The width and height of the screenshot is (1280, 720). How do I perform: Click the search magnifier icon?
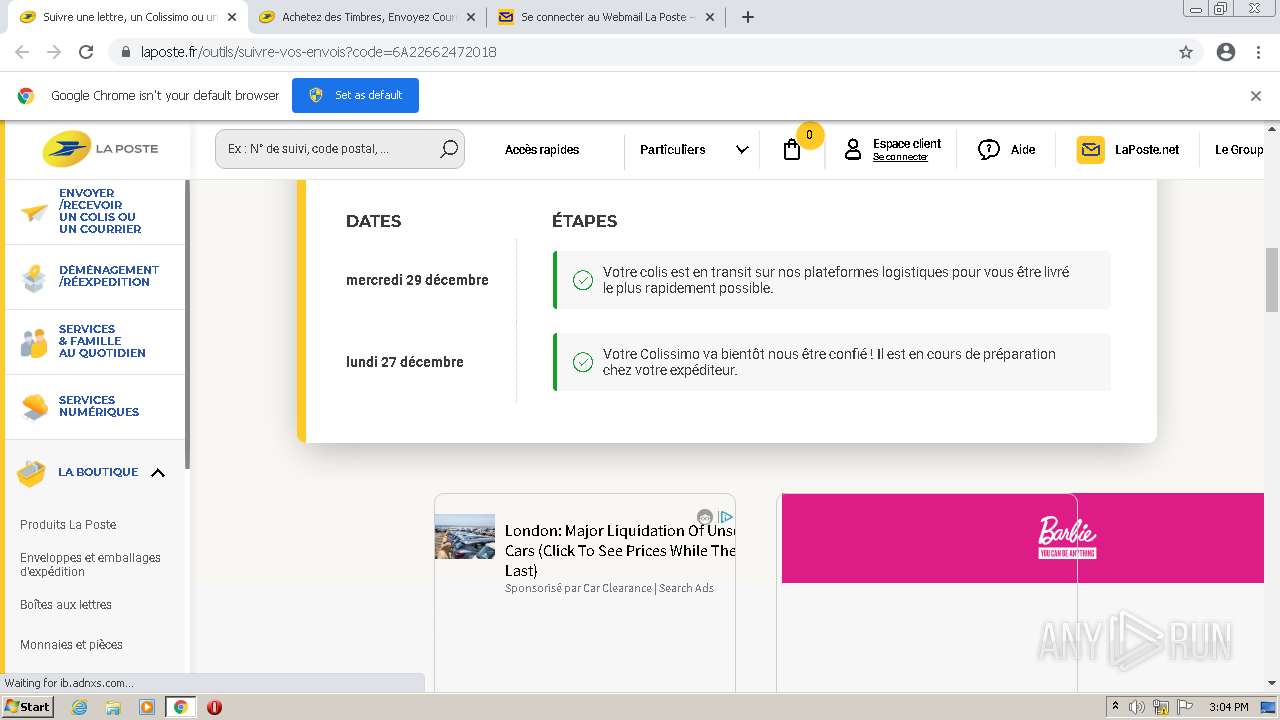(x=449, y=149)
